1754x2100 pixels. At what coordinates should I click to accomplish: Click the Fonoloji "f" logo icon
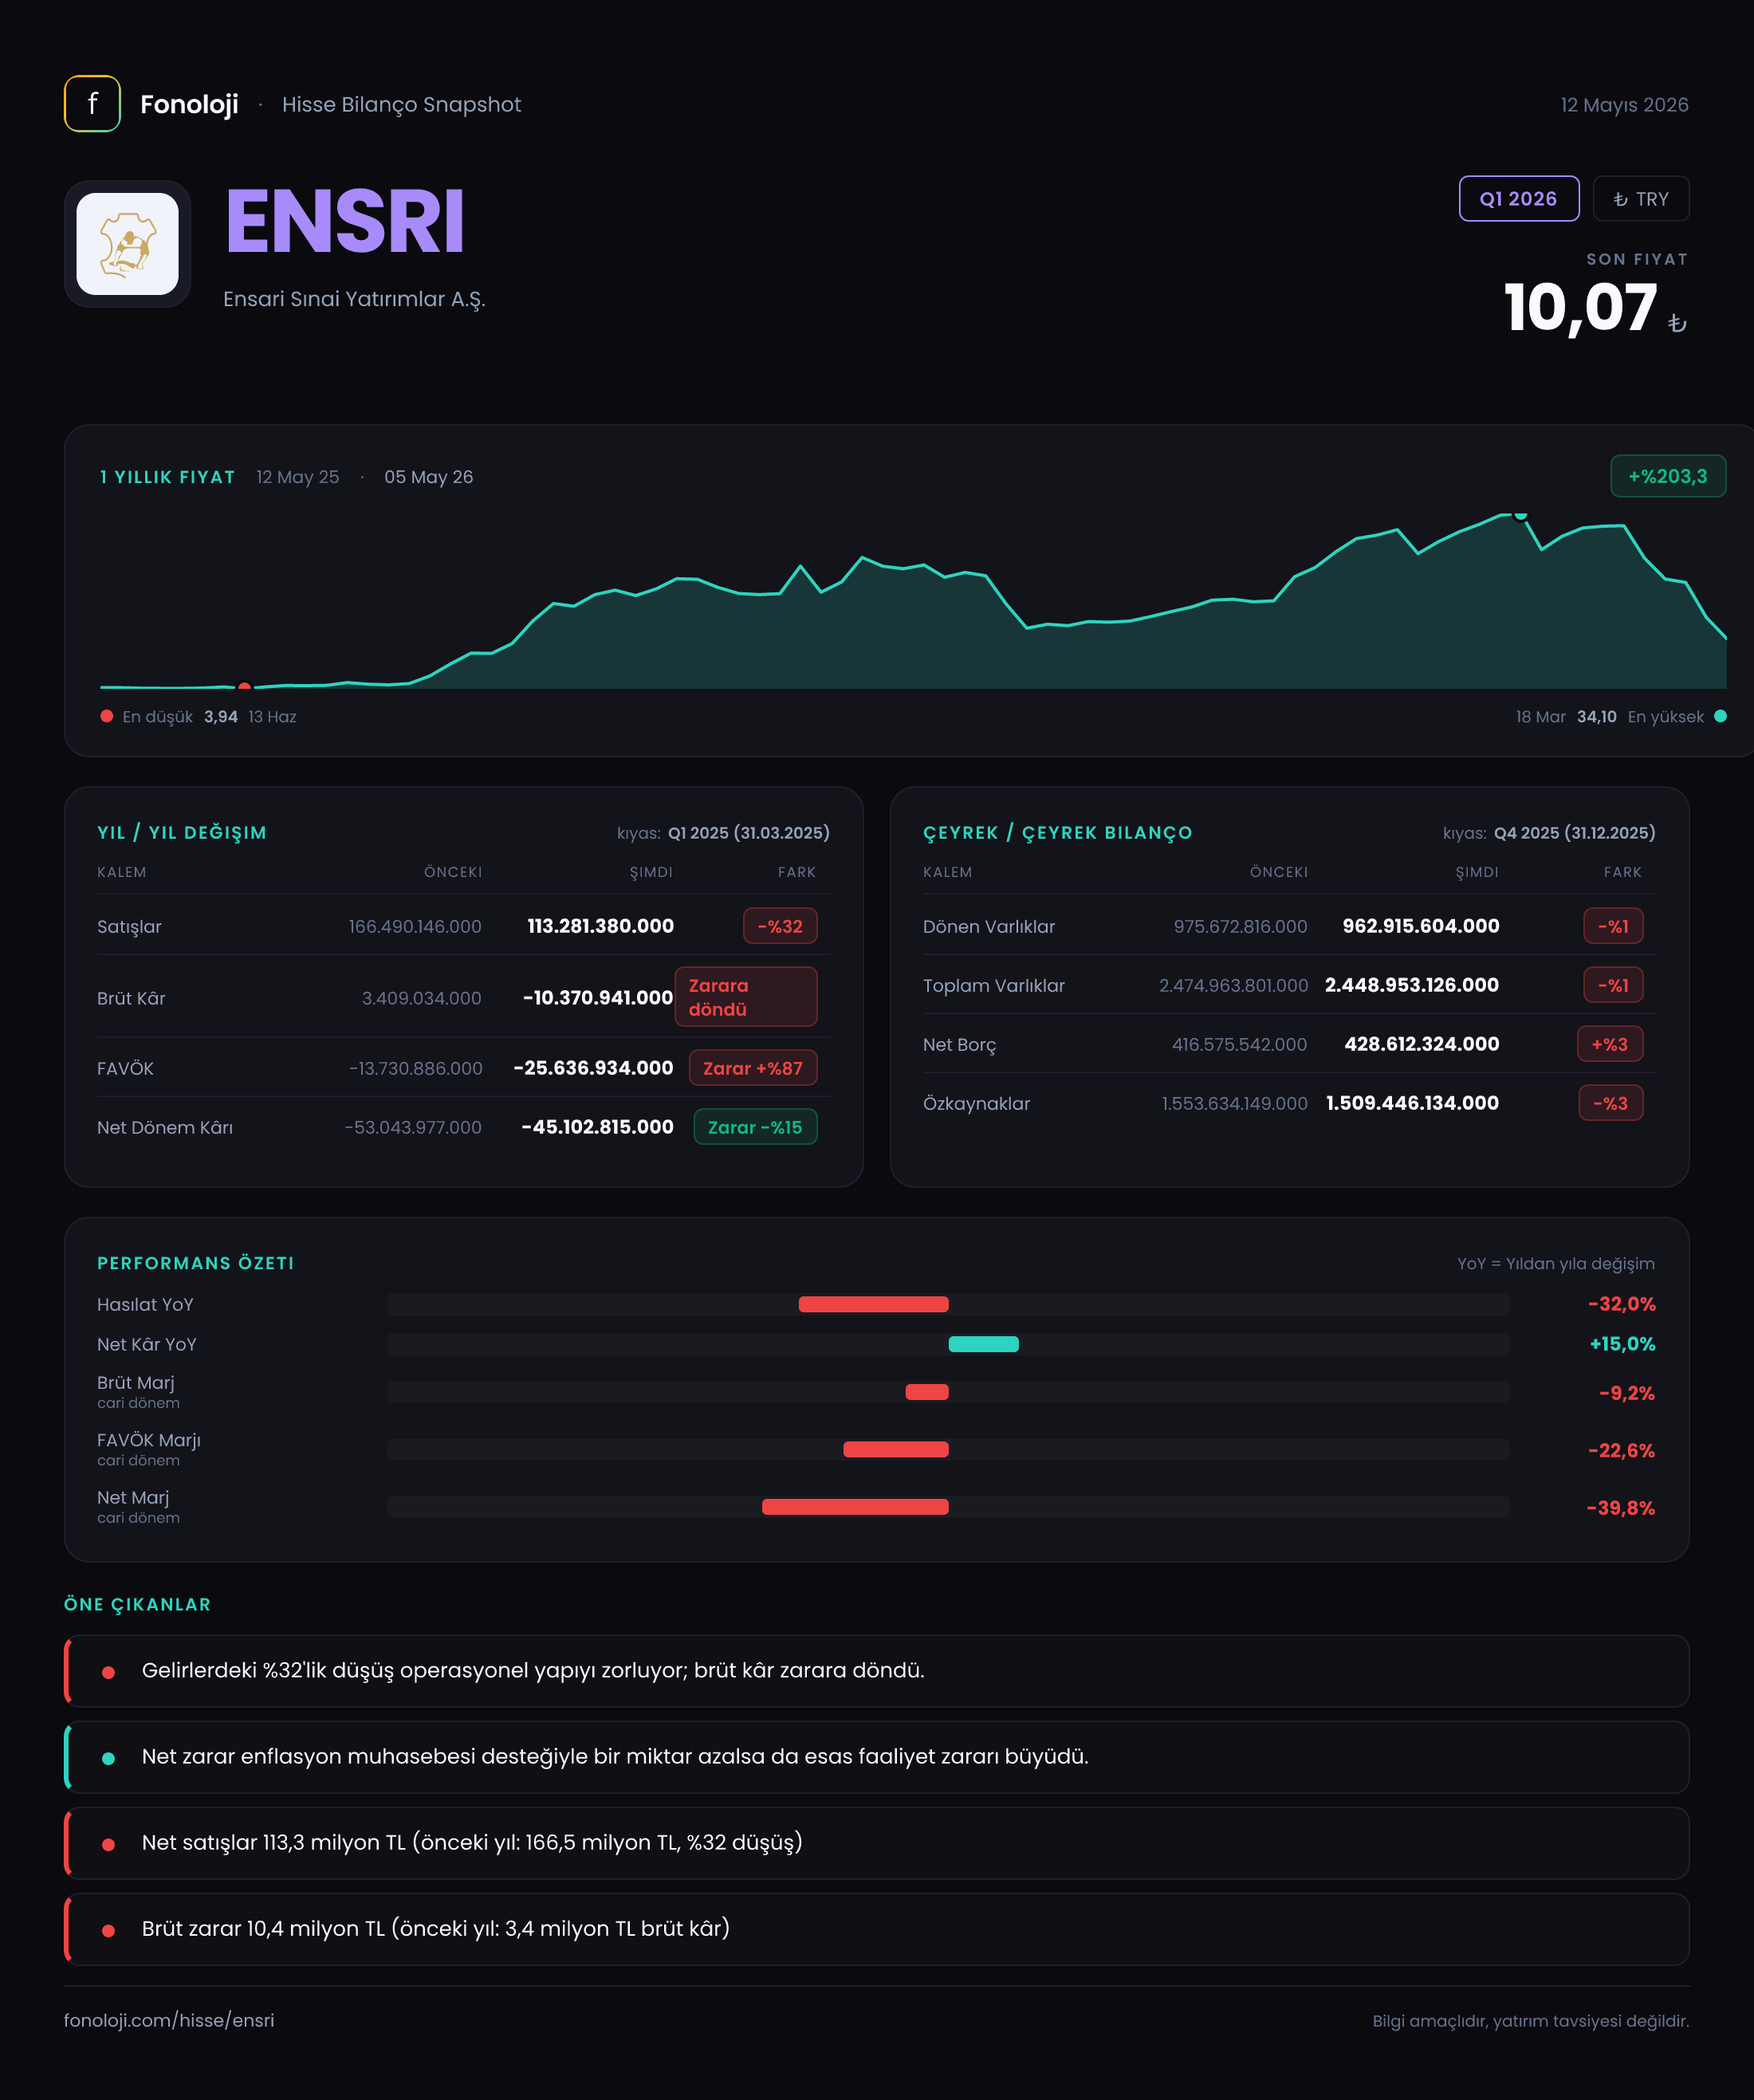click(92, 104)
